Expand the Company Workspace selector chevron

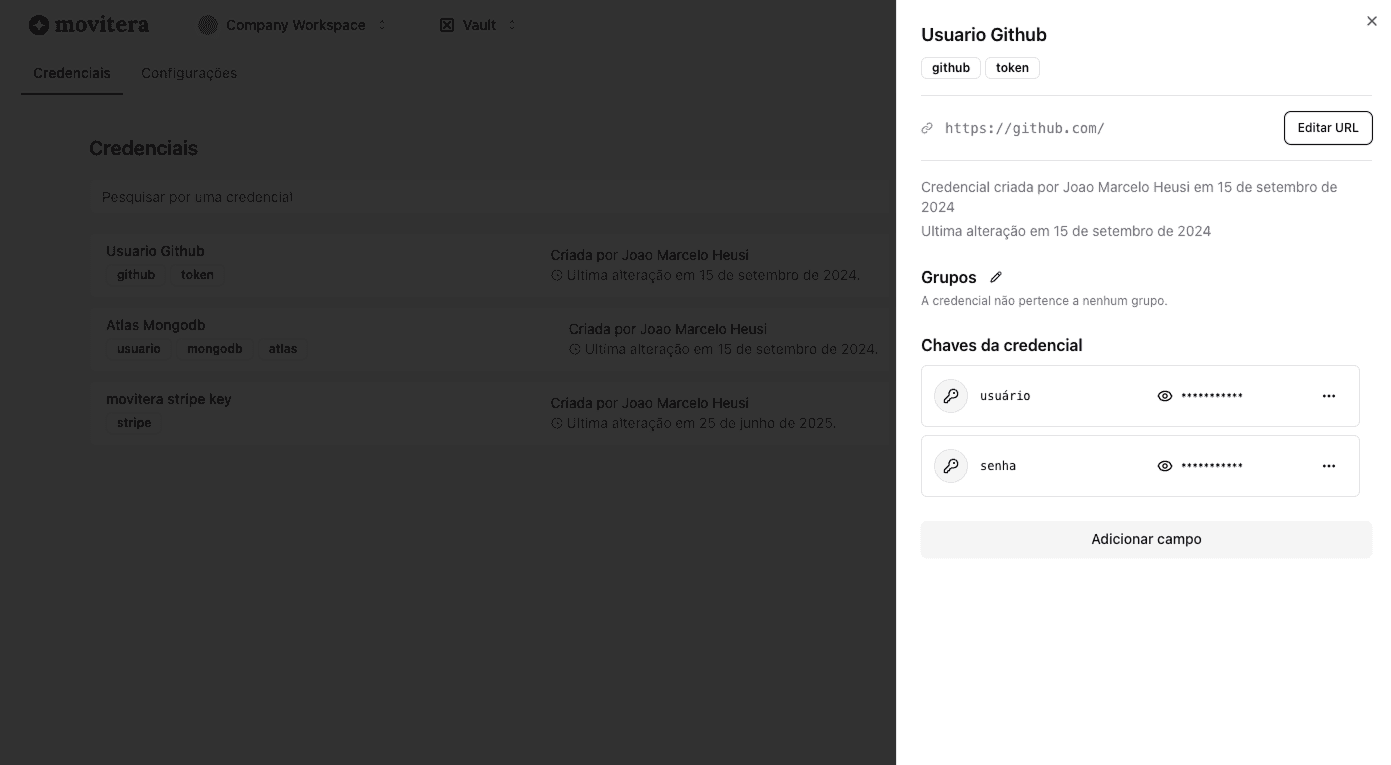coord(382,25)
